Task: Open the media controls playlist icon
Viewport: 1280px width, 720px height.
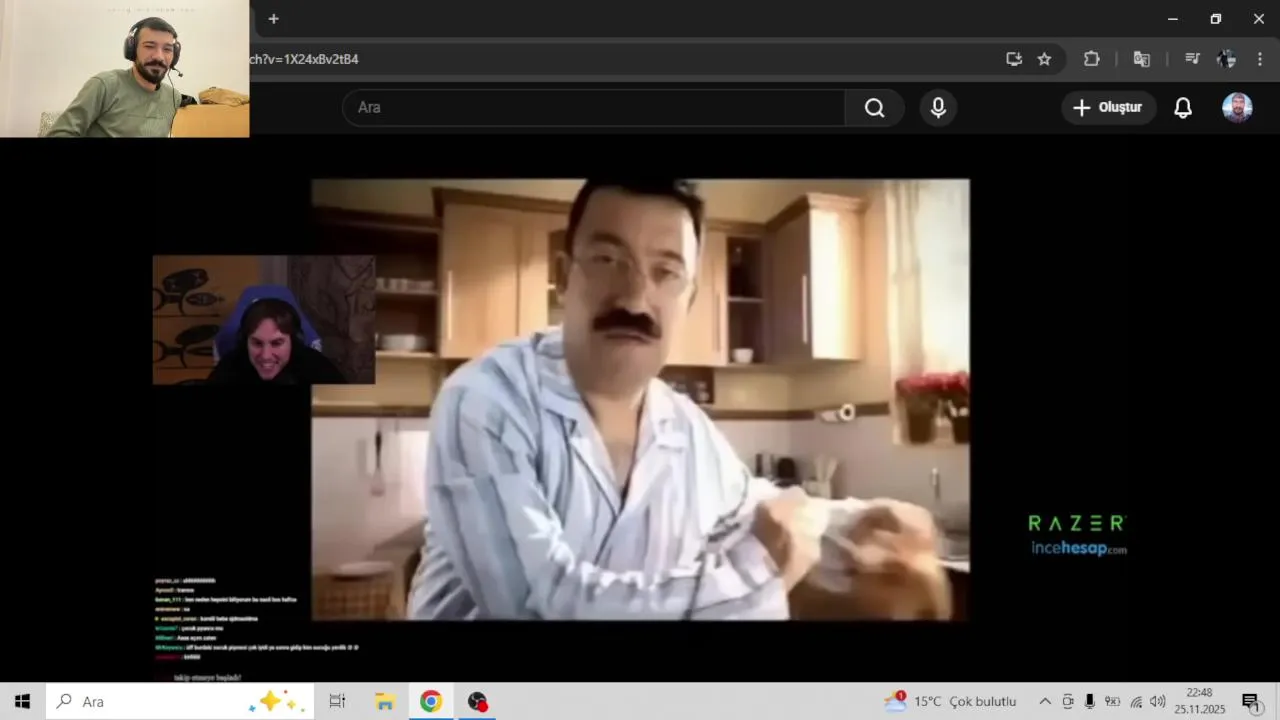Action: pyautogui.click(x=1192, y=59)
